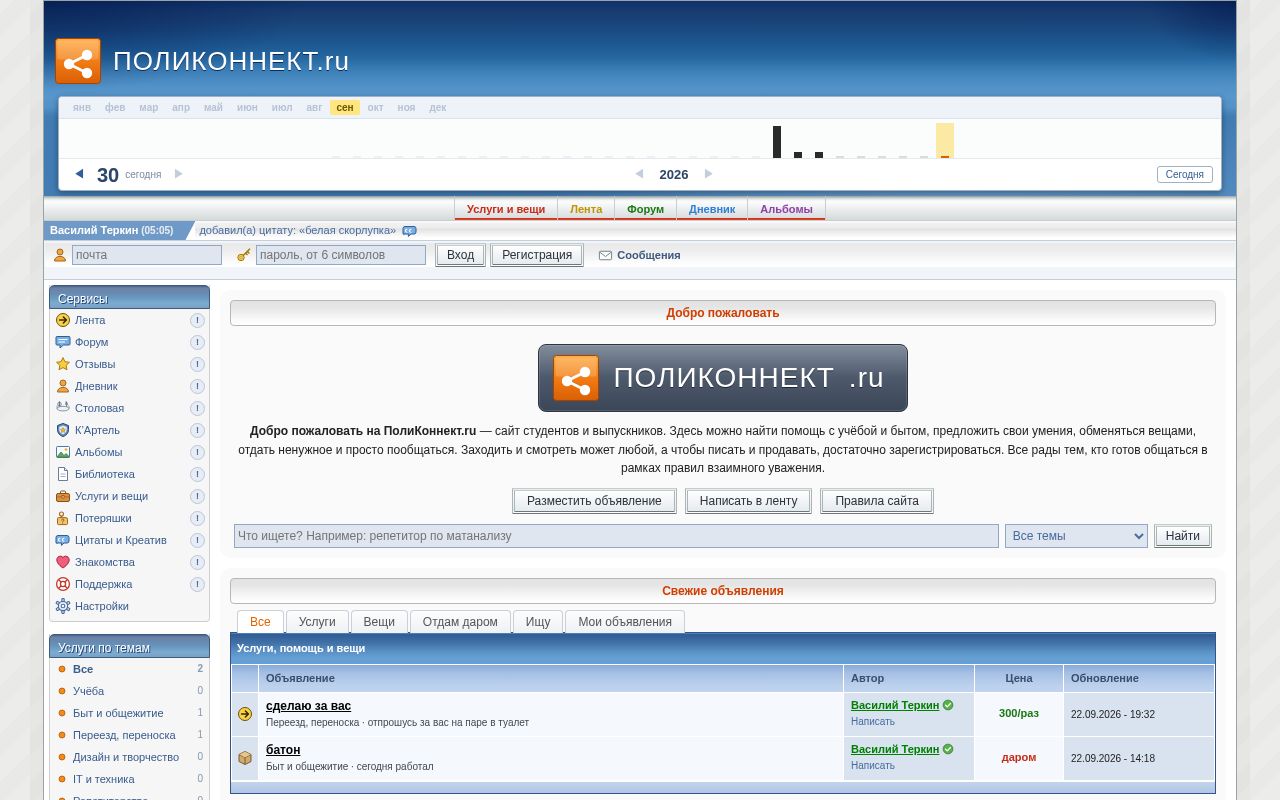Open Василий Теркин profile in батон row

pos(895,749)
